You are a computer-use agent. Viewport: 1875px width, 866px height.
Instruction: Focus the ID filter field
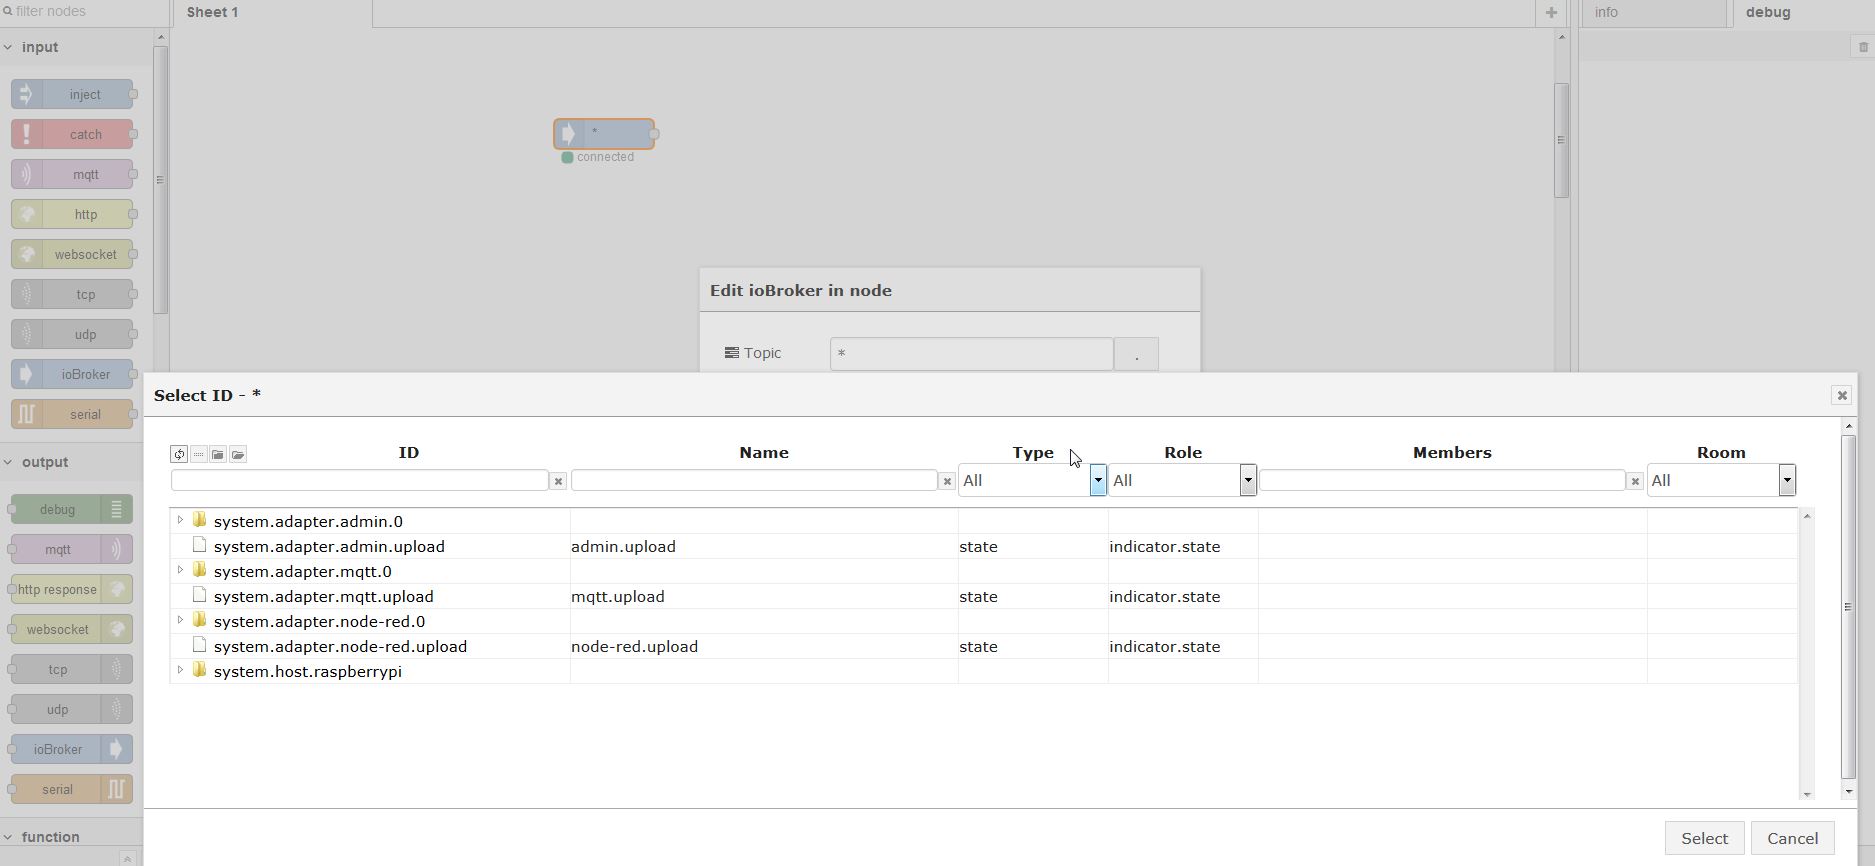360,481
